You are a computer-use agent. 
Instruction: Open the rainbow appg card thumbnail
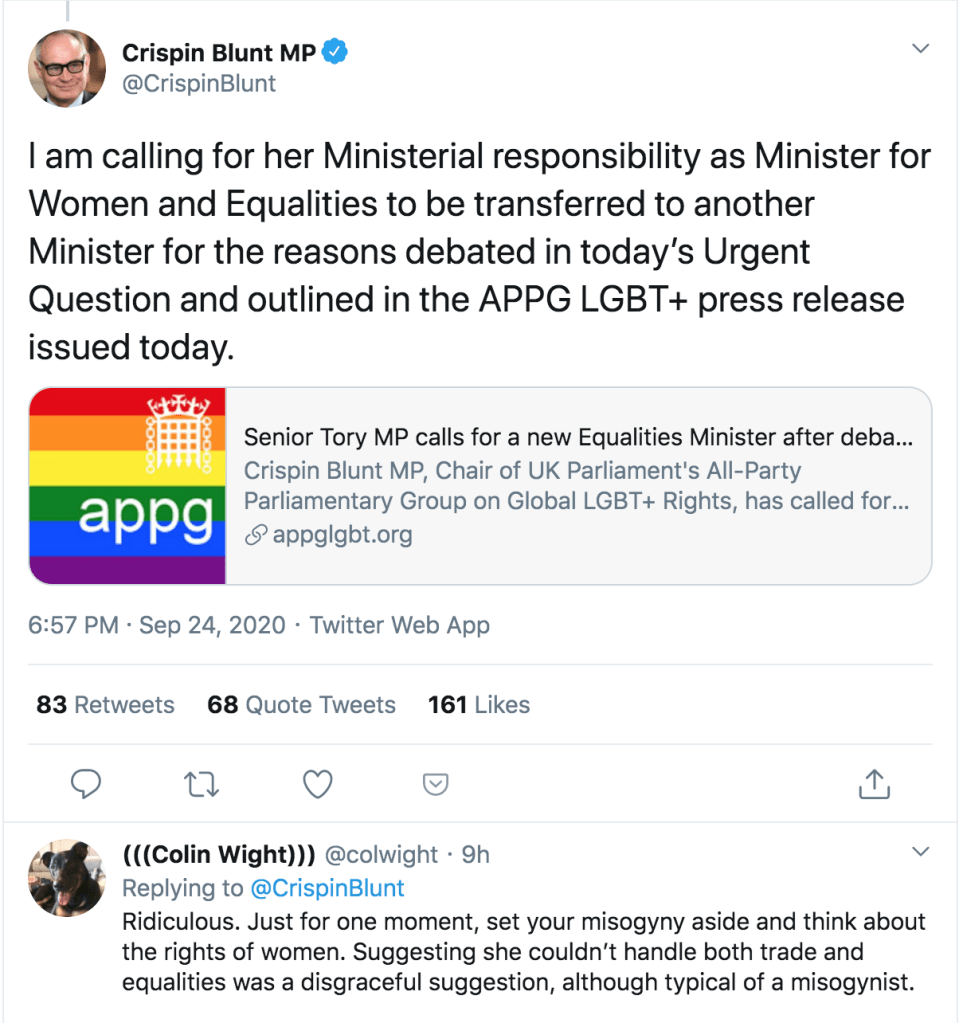(128, 486)
